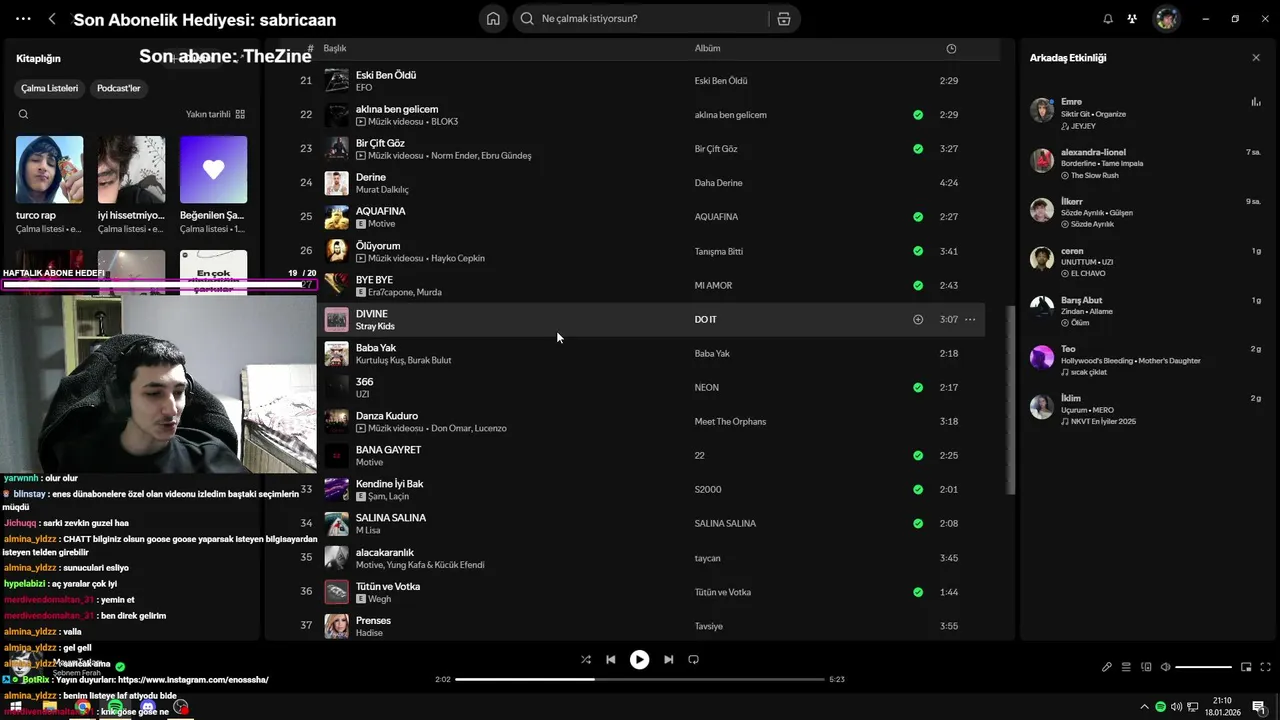Open the 'iyi hissetmiyo...' playlist thumbnail
The image size is (1280, 720).
(x=131, y=169)
